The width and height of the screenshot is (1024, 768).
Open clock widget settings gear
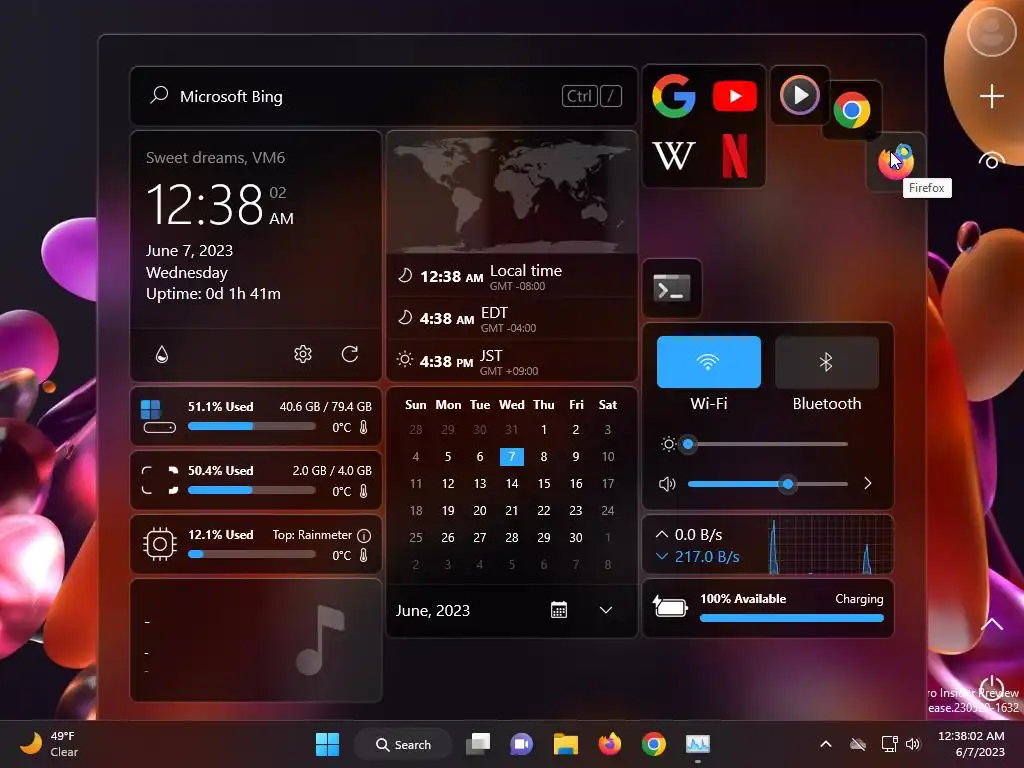click(x=302, y=354)
